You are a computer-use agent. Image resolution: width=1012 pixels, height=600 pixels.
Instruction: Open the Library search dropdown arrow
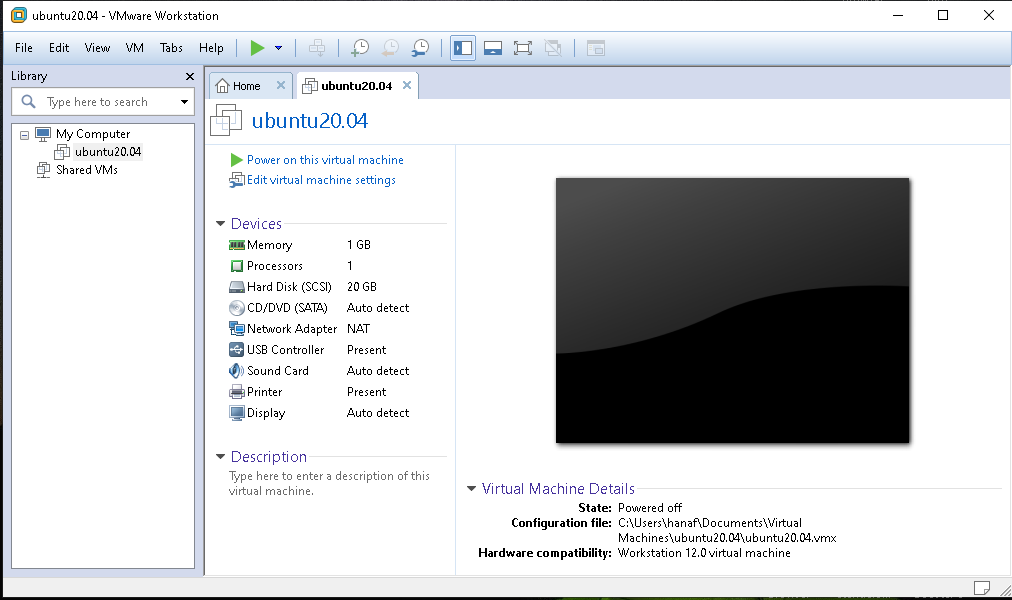[185, 102]
